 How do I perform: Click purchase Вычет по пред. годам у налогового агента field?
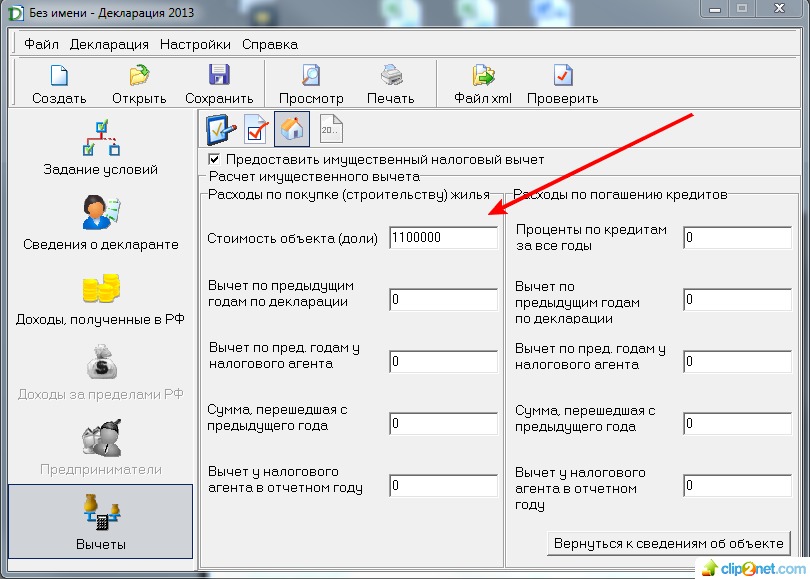coord(443,362)
